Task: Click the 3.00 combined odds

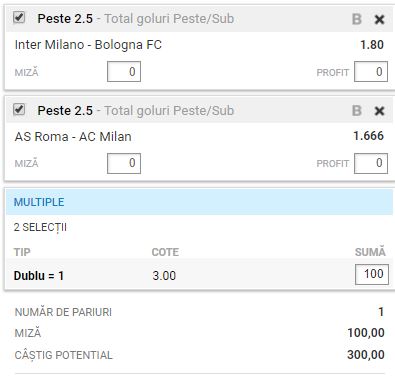Action: click(x=164, y=276)
